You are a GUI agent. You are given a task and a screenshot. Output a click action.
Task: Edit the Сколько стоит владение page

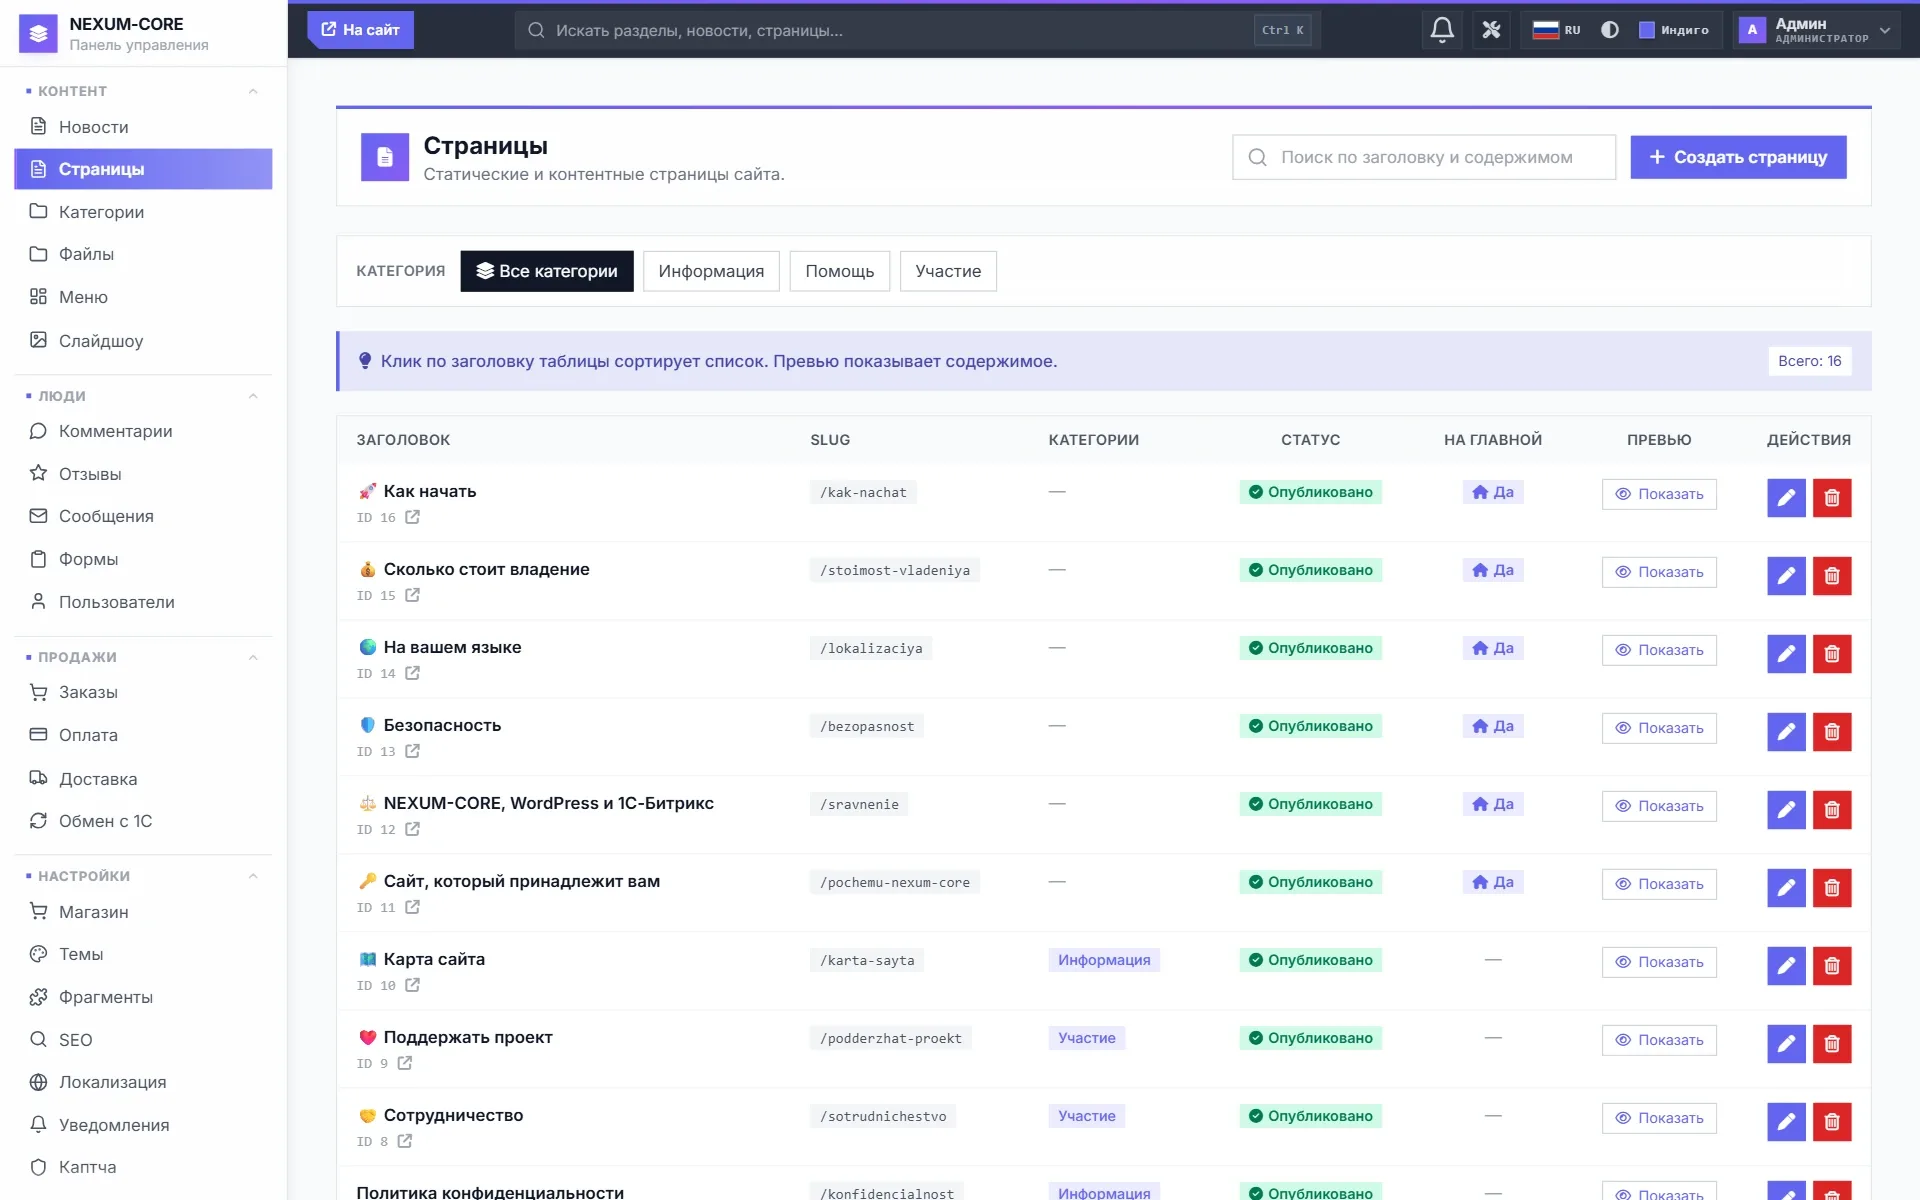[x=1785, y=575]
